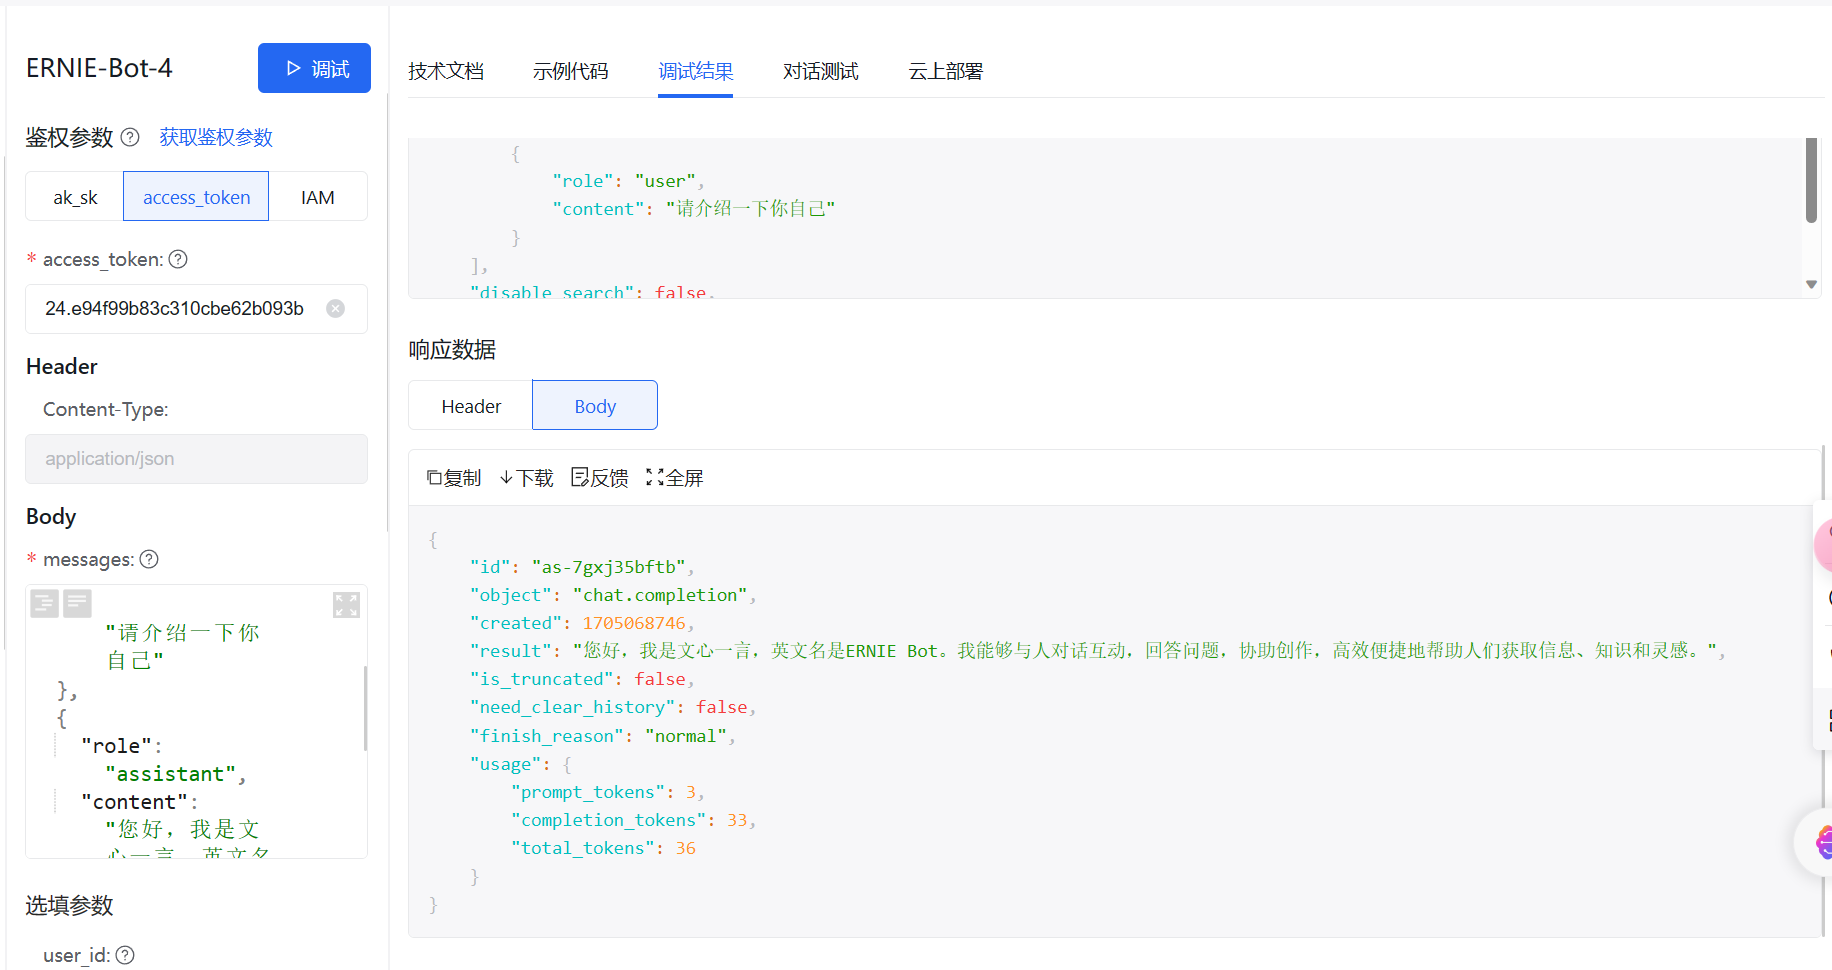Click the completion_tokens value 33
The width and height of the screenshot is (1832, 970).
tap(737, 820)
